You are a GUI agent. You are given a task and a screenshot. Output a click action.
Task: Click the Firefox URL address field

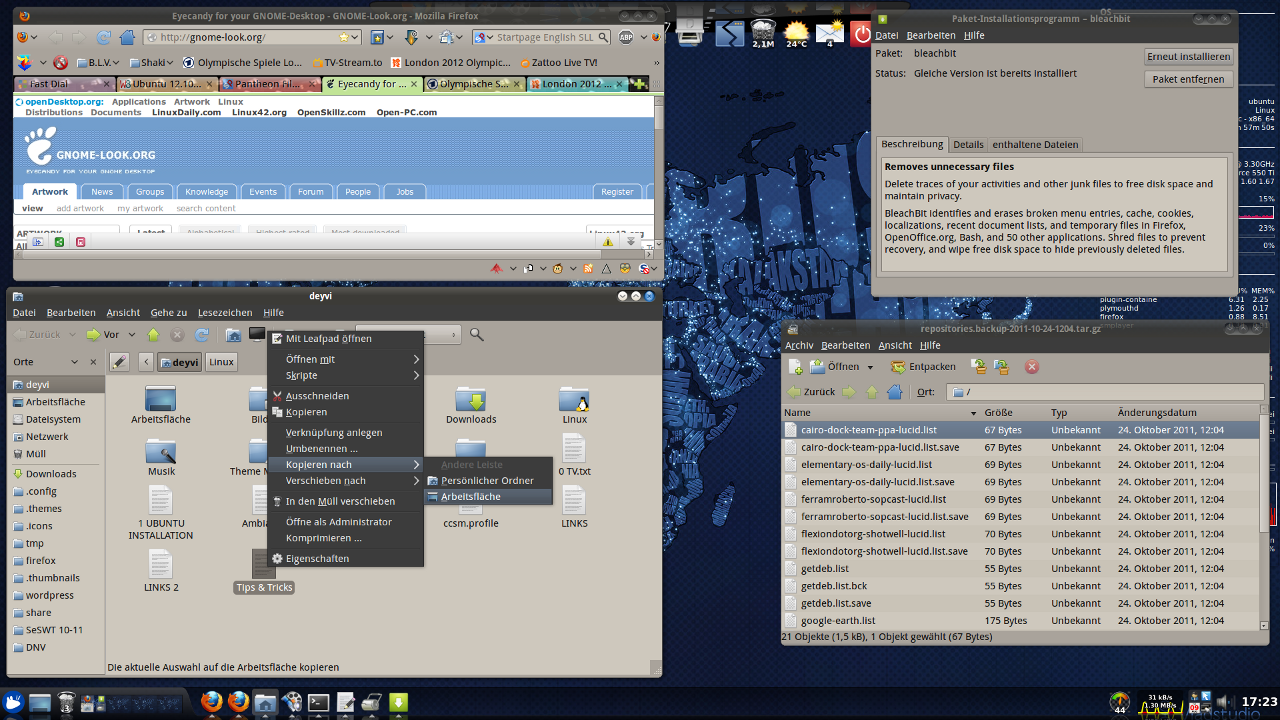[x=250, y=37]
